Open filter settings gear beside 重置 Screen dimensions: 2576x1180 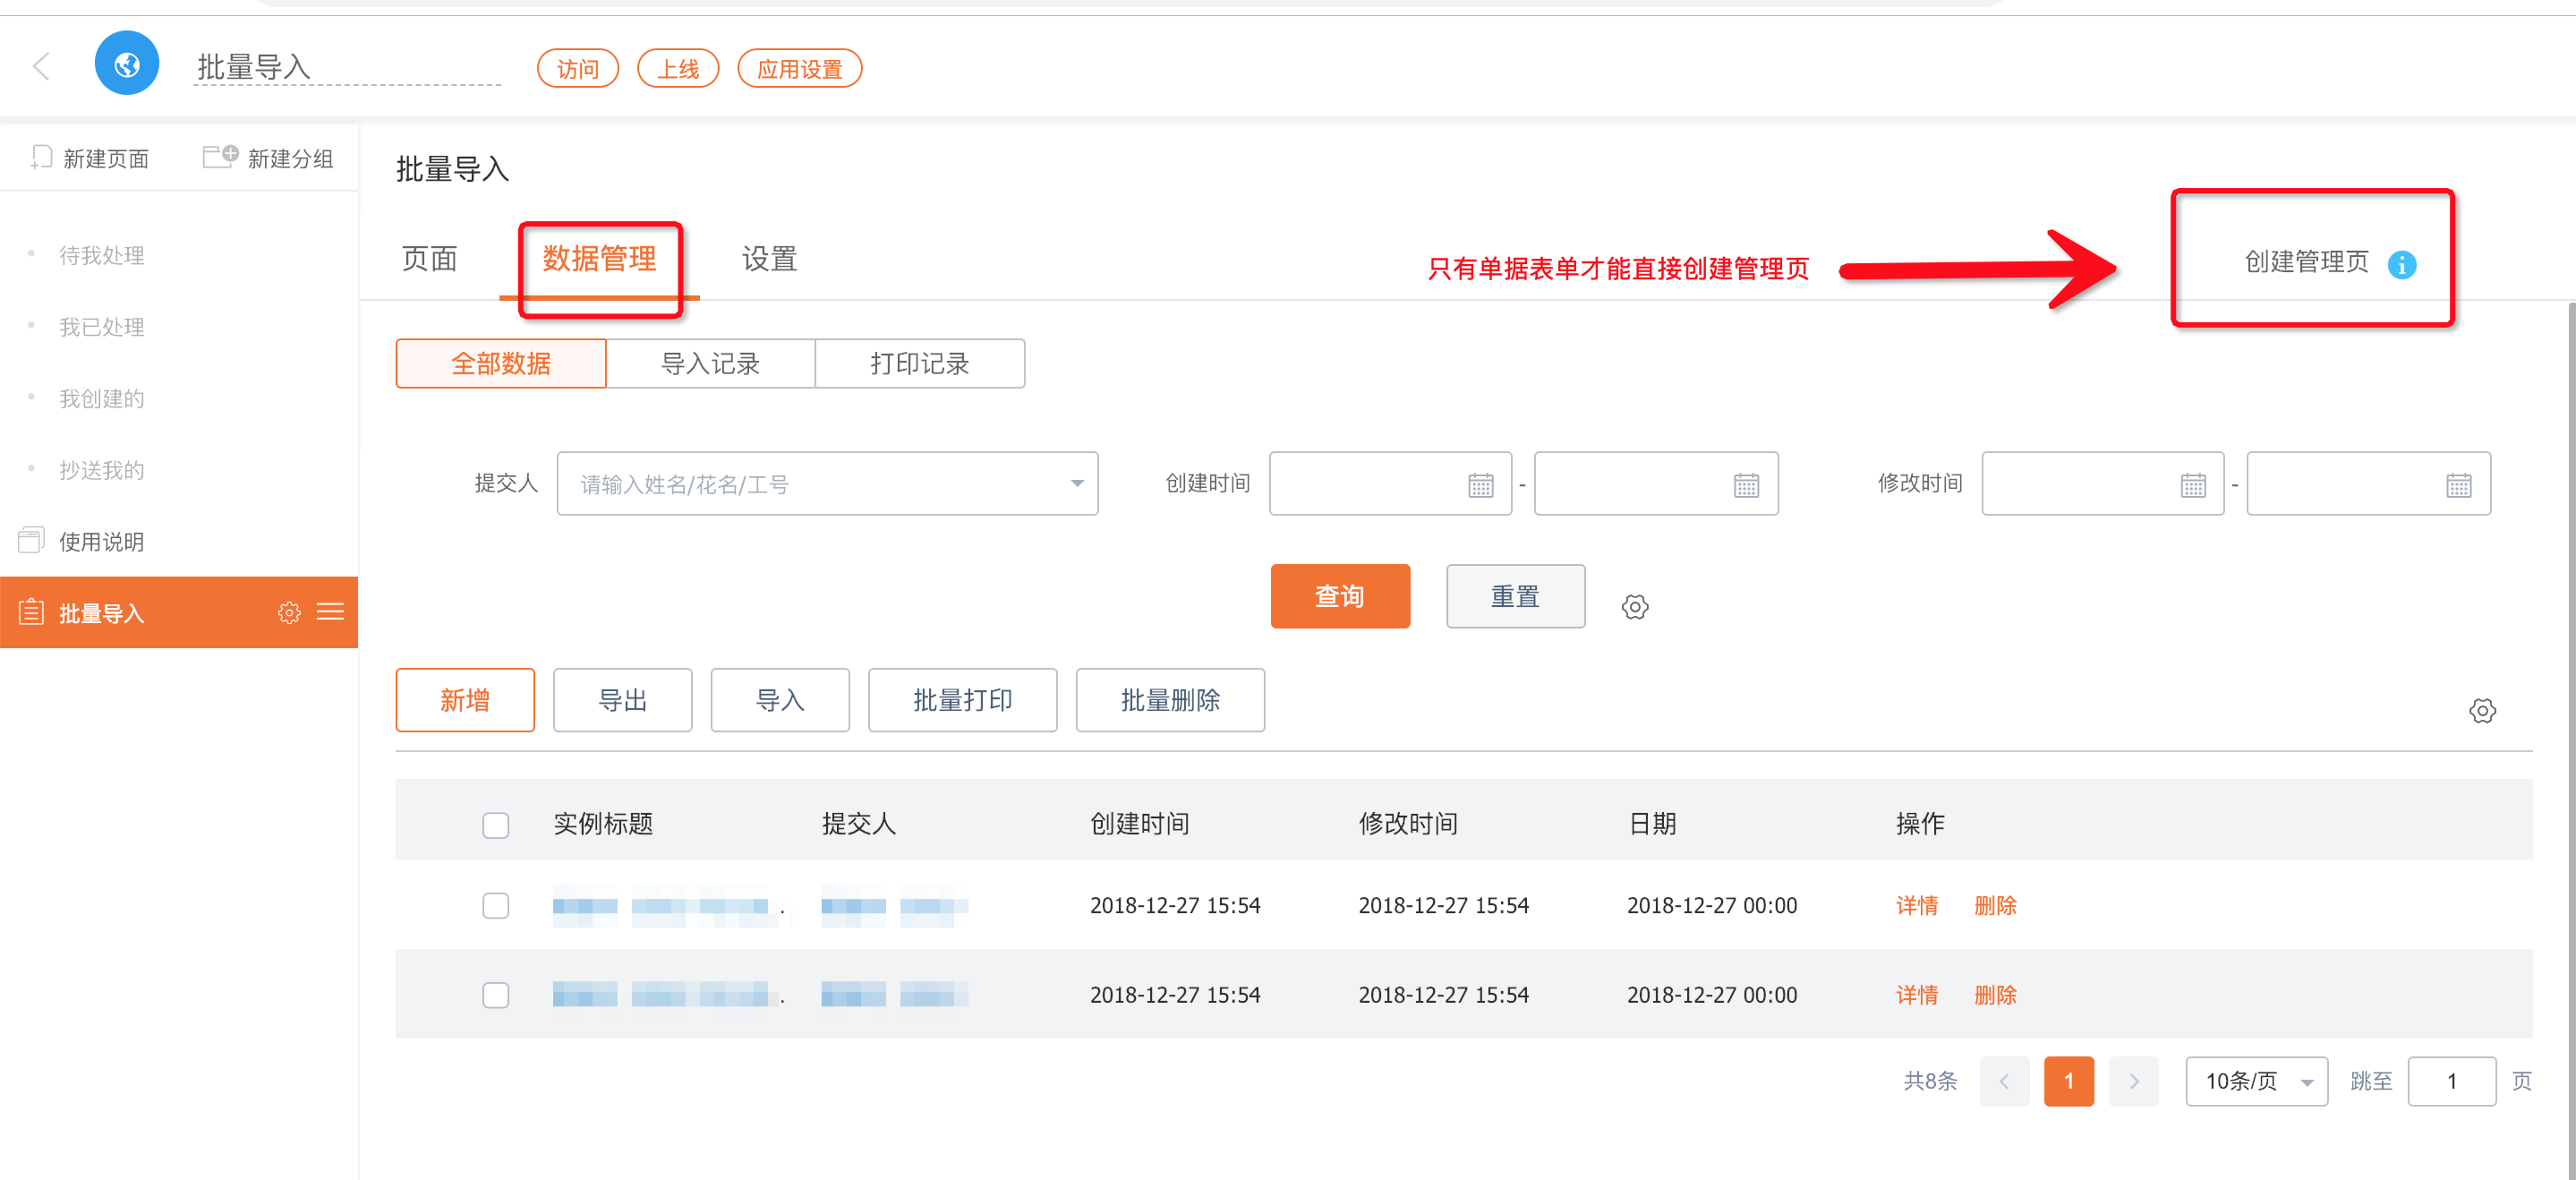pos(1634,607)
